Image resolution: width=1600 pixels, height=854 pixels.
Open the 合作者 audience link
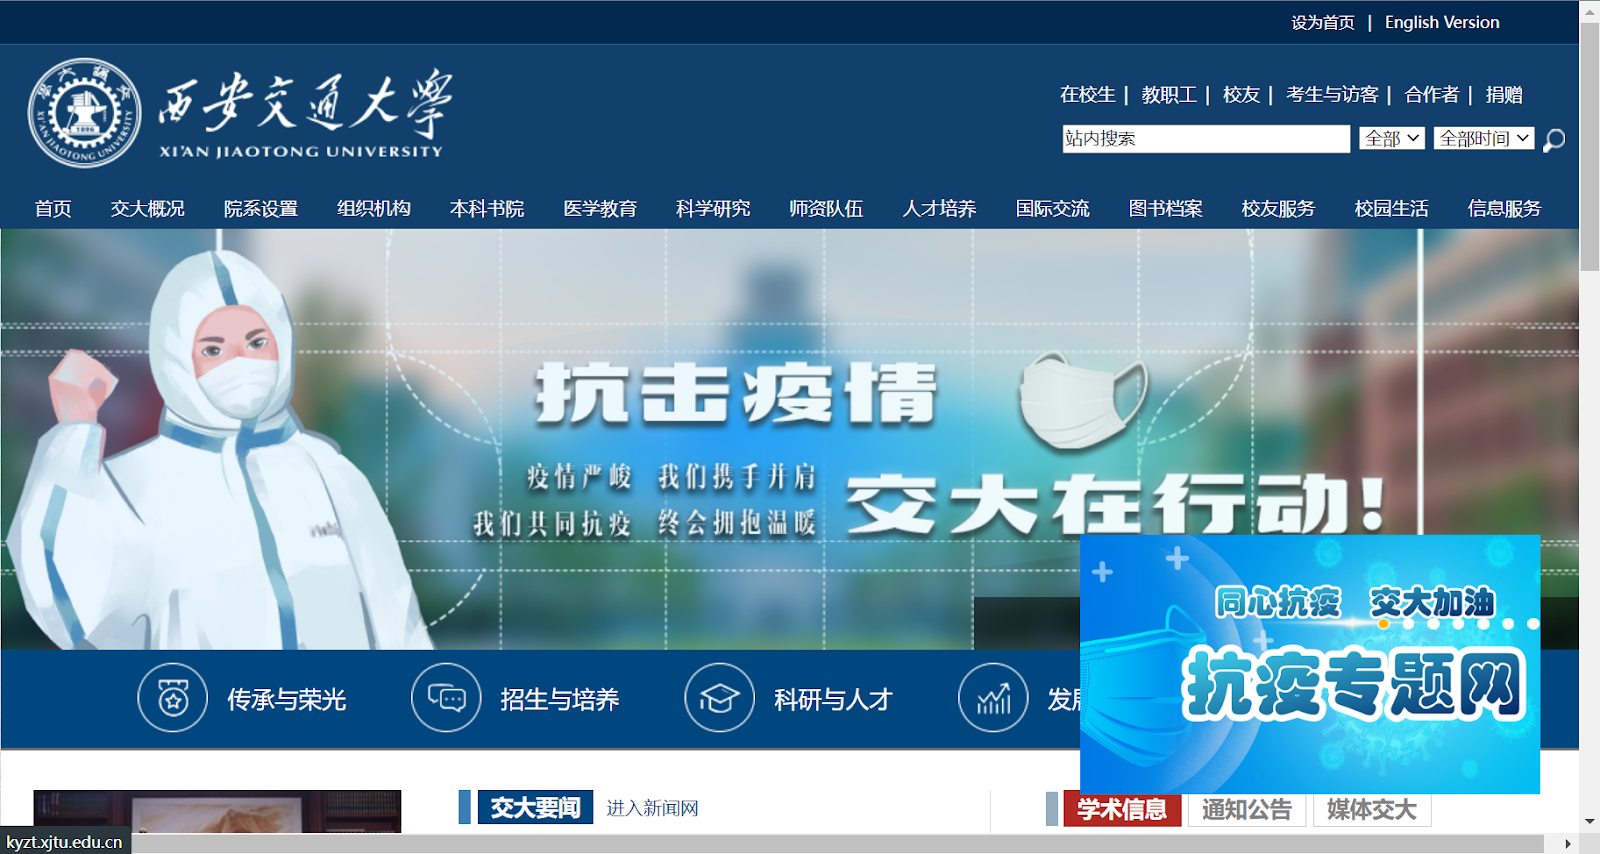[1432, 94]
